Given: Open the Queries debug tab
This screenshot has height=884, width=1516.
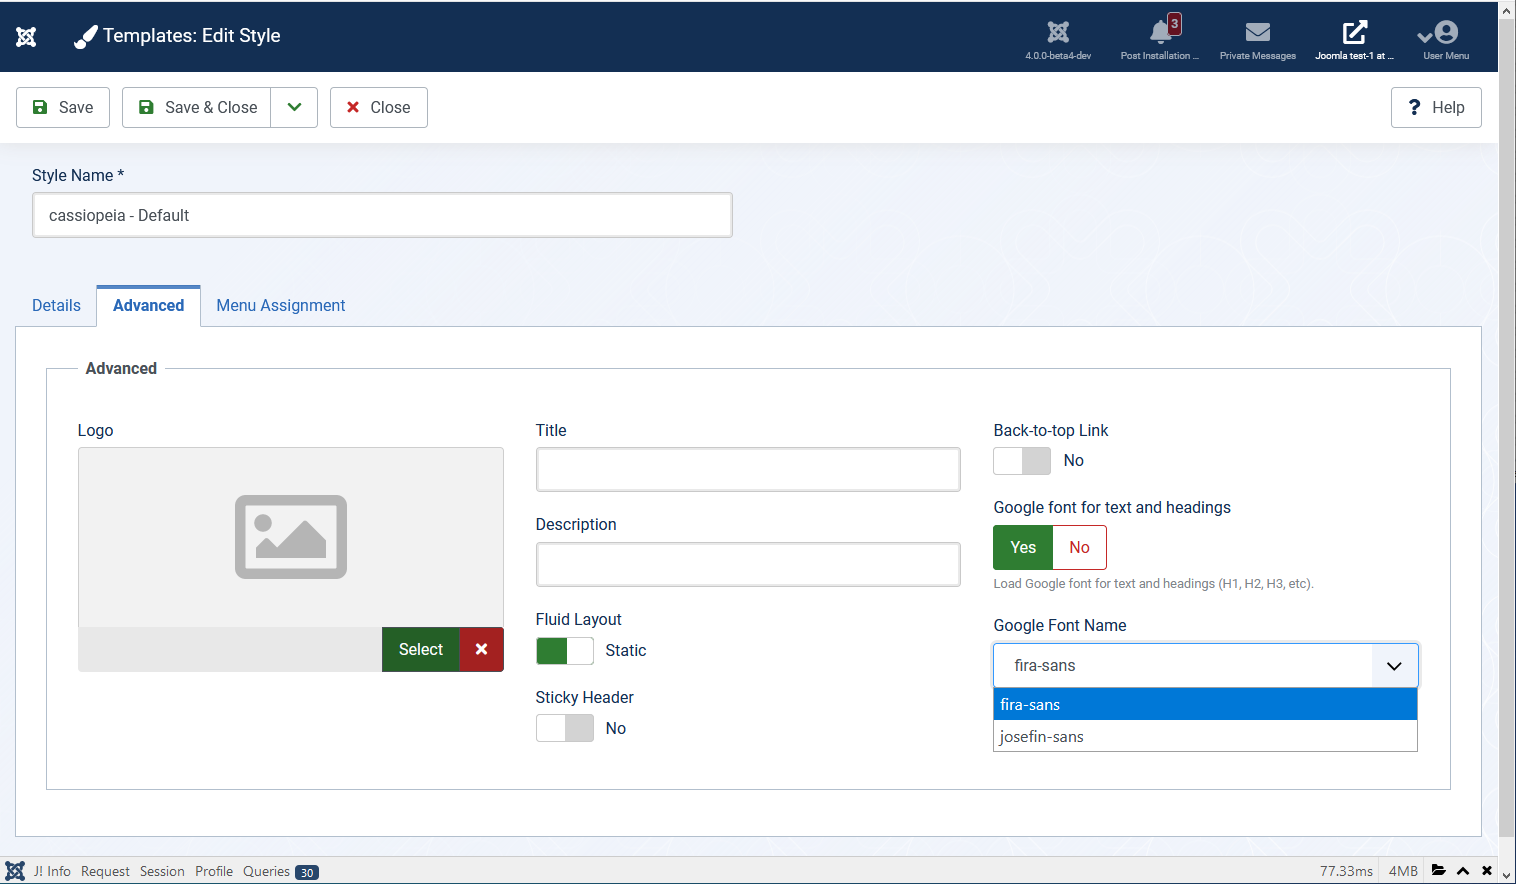Looking at the screenshot, I should 280,871.
